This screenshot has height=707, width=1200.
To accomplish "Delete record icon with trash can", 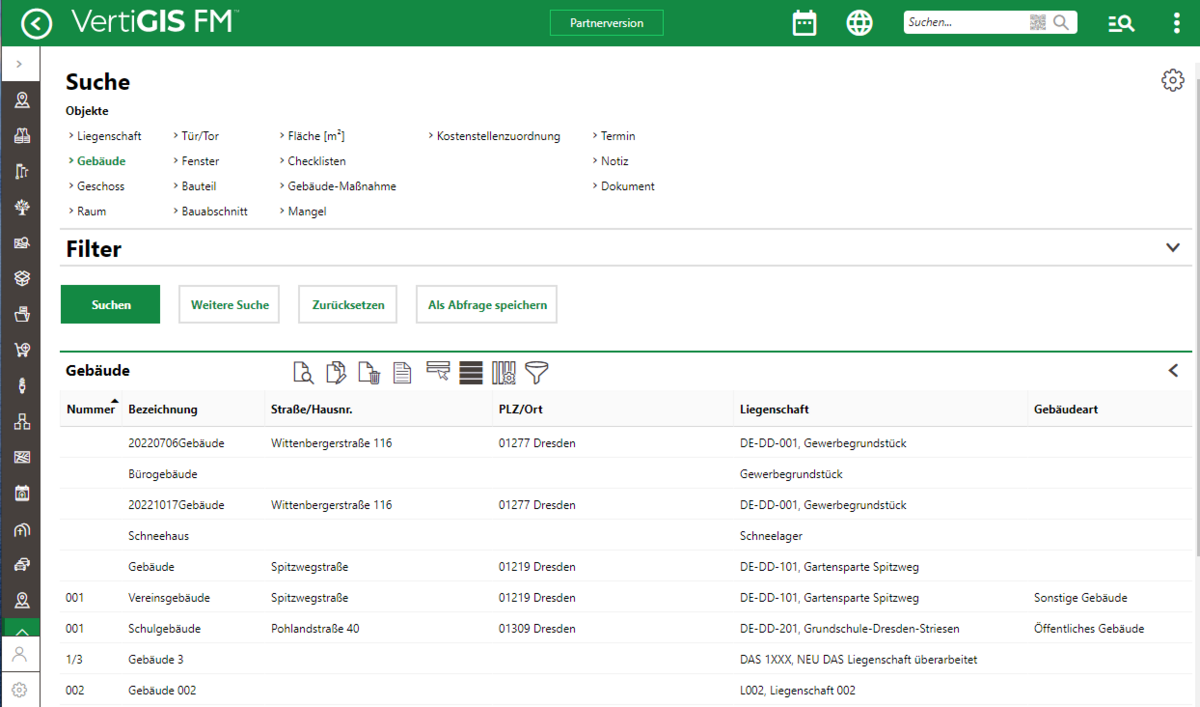I will (369, 373).
